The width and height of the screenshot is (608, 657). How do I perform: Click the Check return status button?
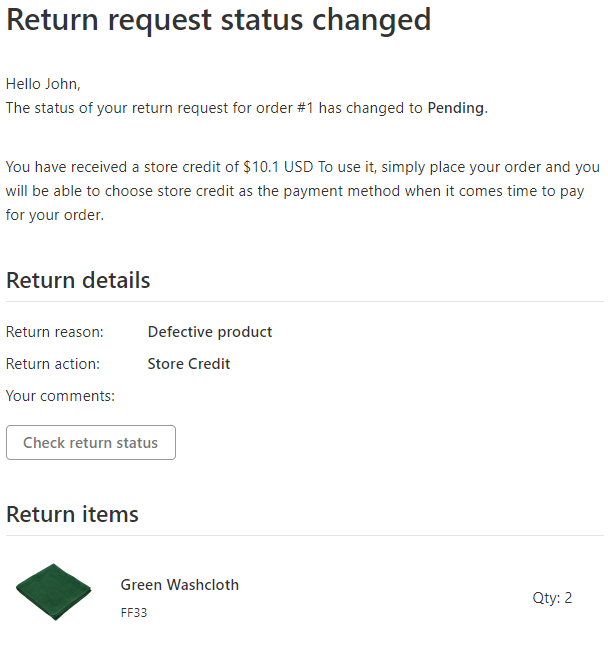91,443
